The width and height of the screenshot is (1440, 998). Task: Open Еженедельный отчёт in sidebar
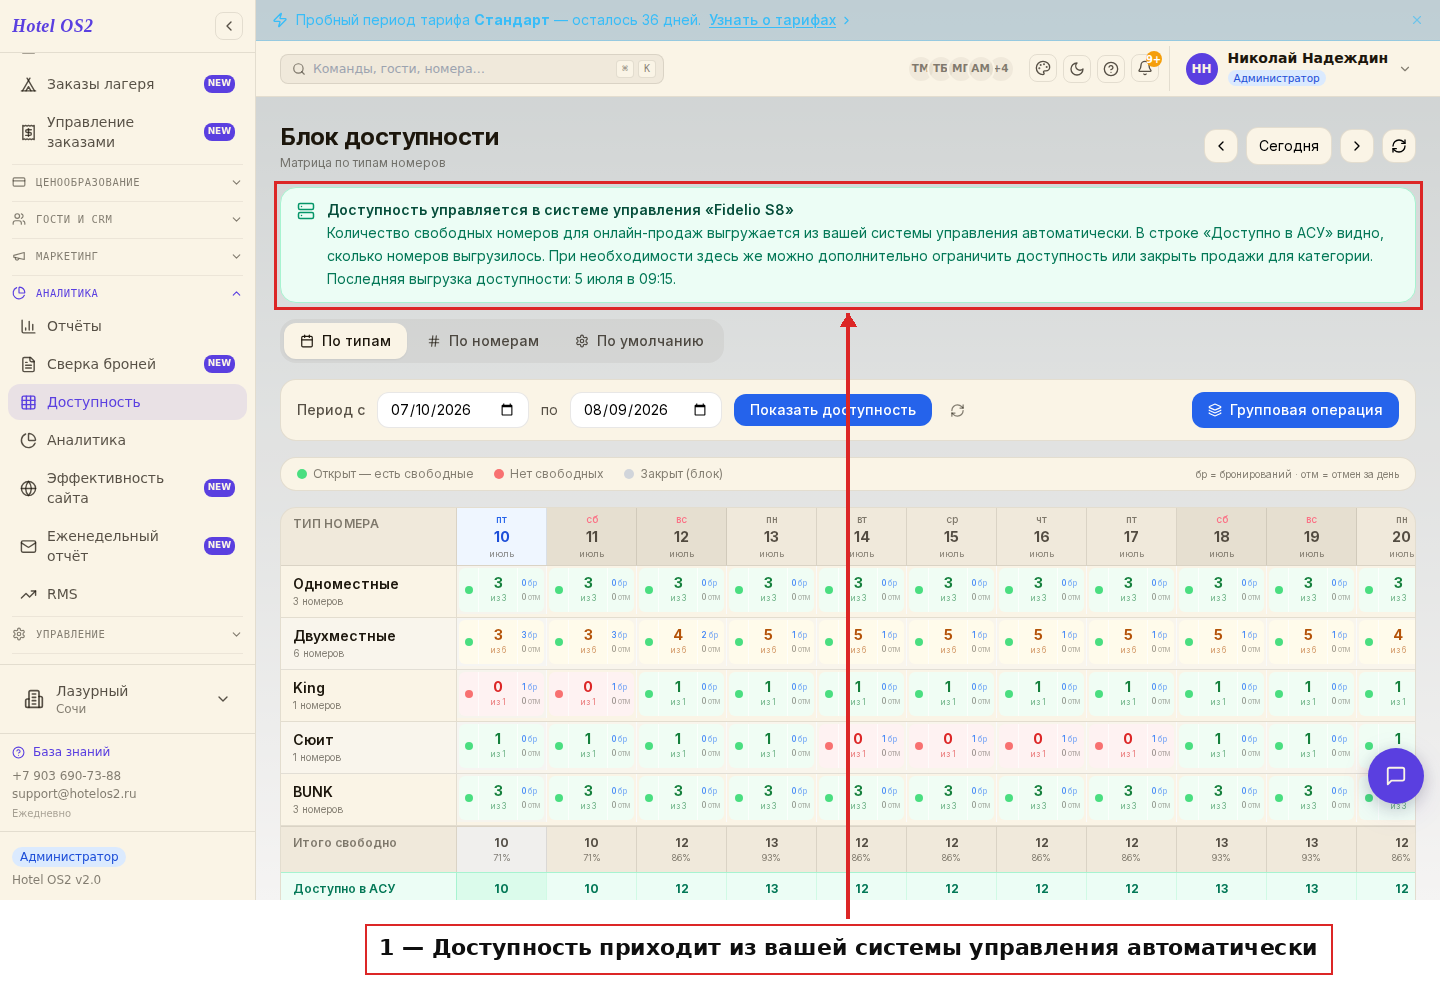point(127,546)
